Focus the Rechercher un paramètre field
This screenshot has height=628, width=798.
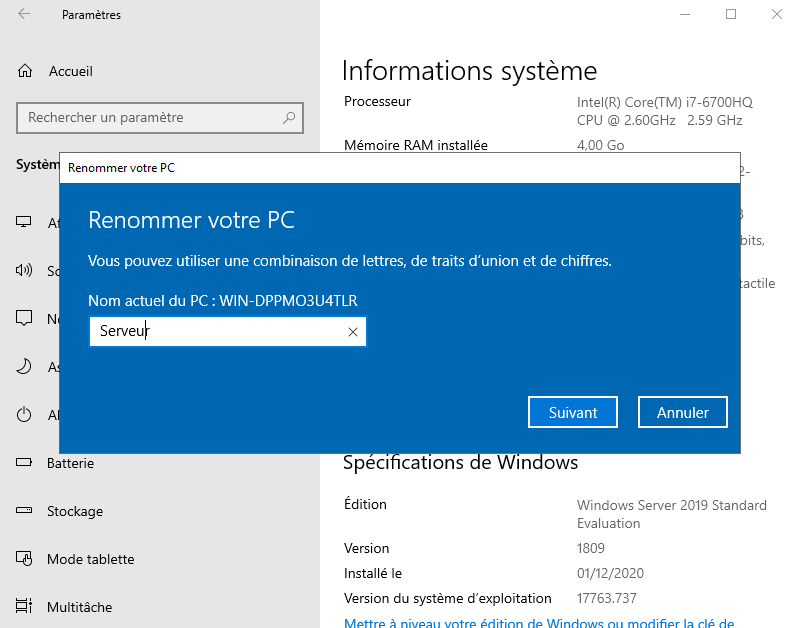pos(160,118)
